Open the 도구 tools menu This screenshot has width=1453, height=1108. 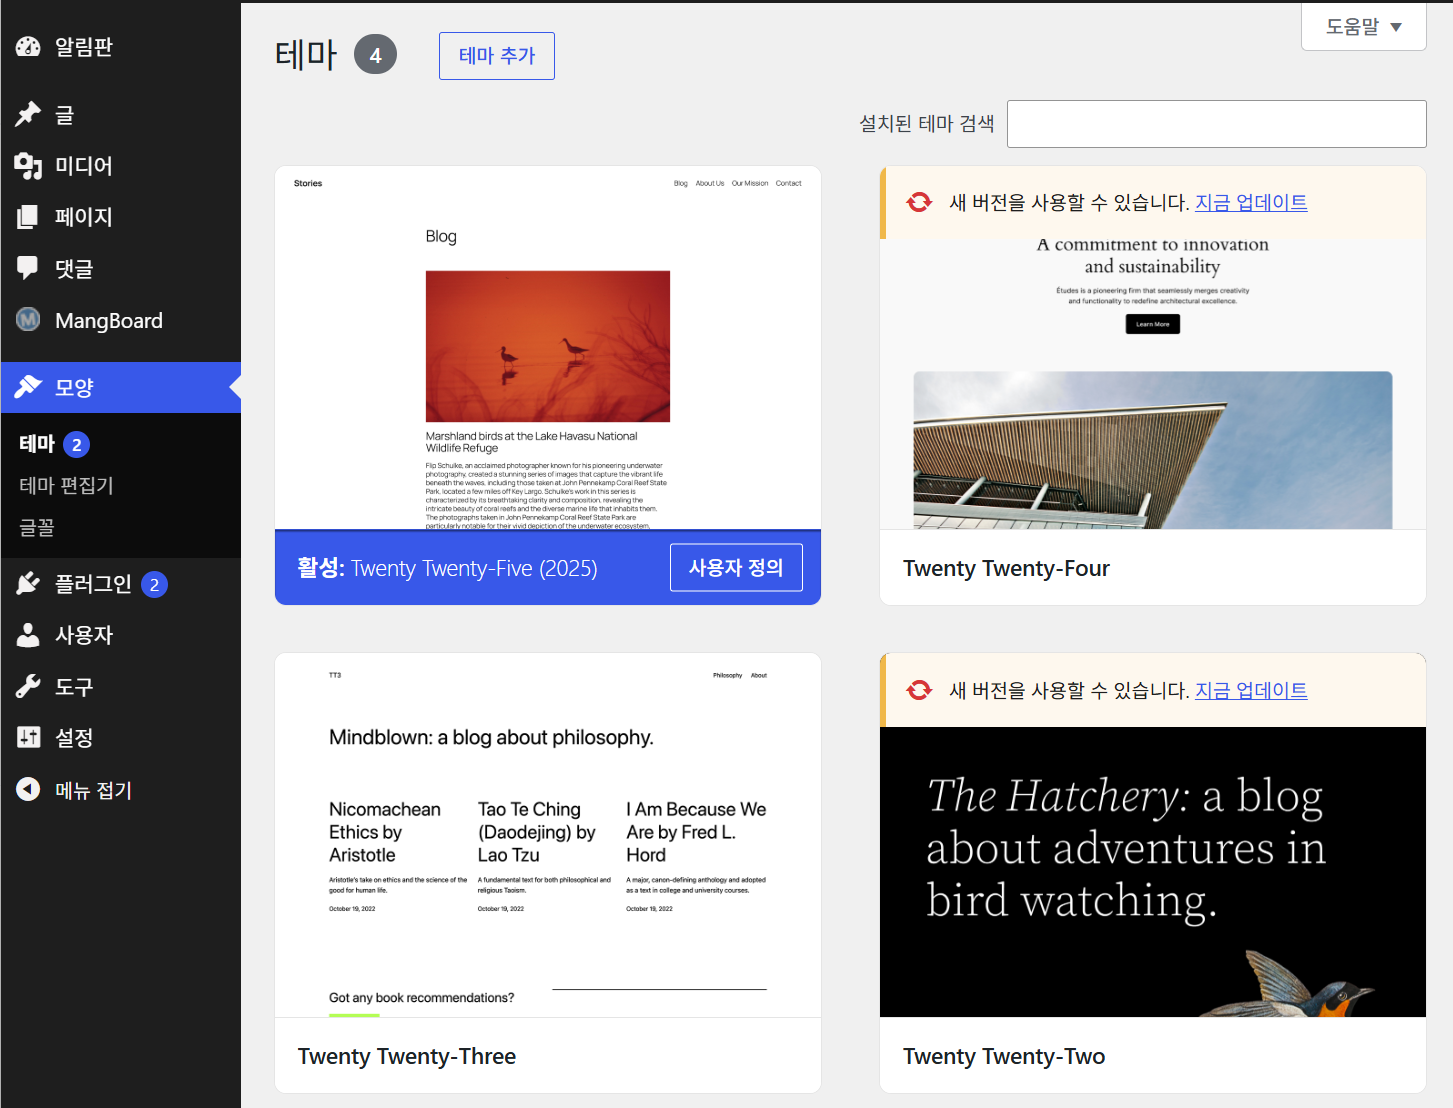(121, 687)
